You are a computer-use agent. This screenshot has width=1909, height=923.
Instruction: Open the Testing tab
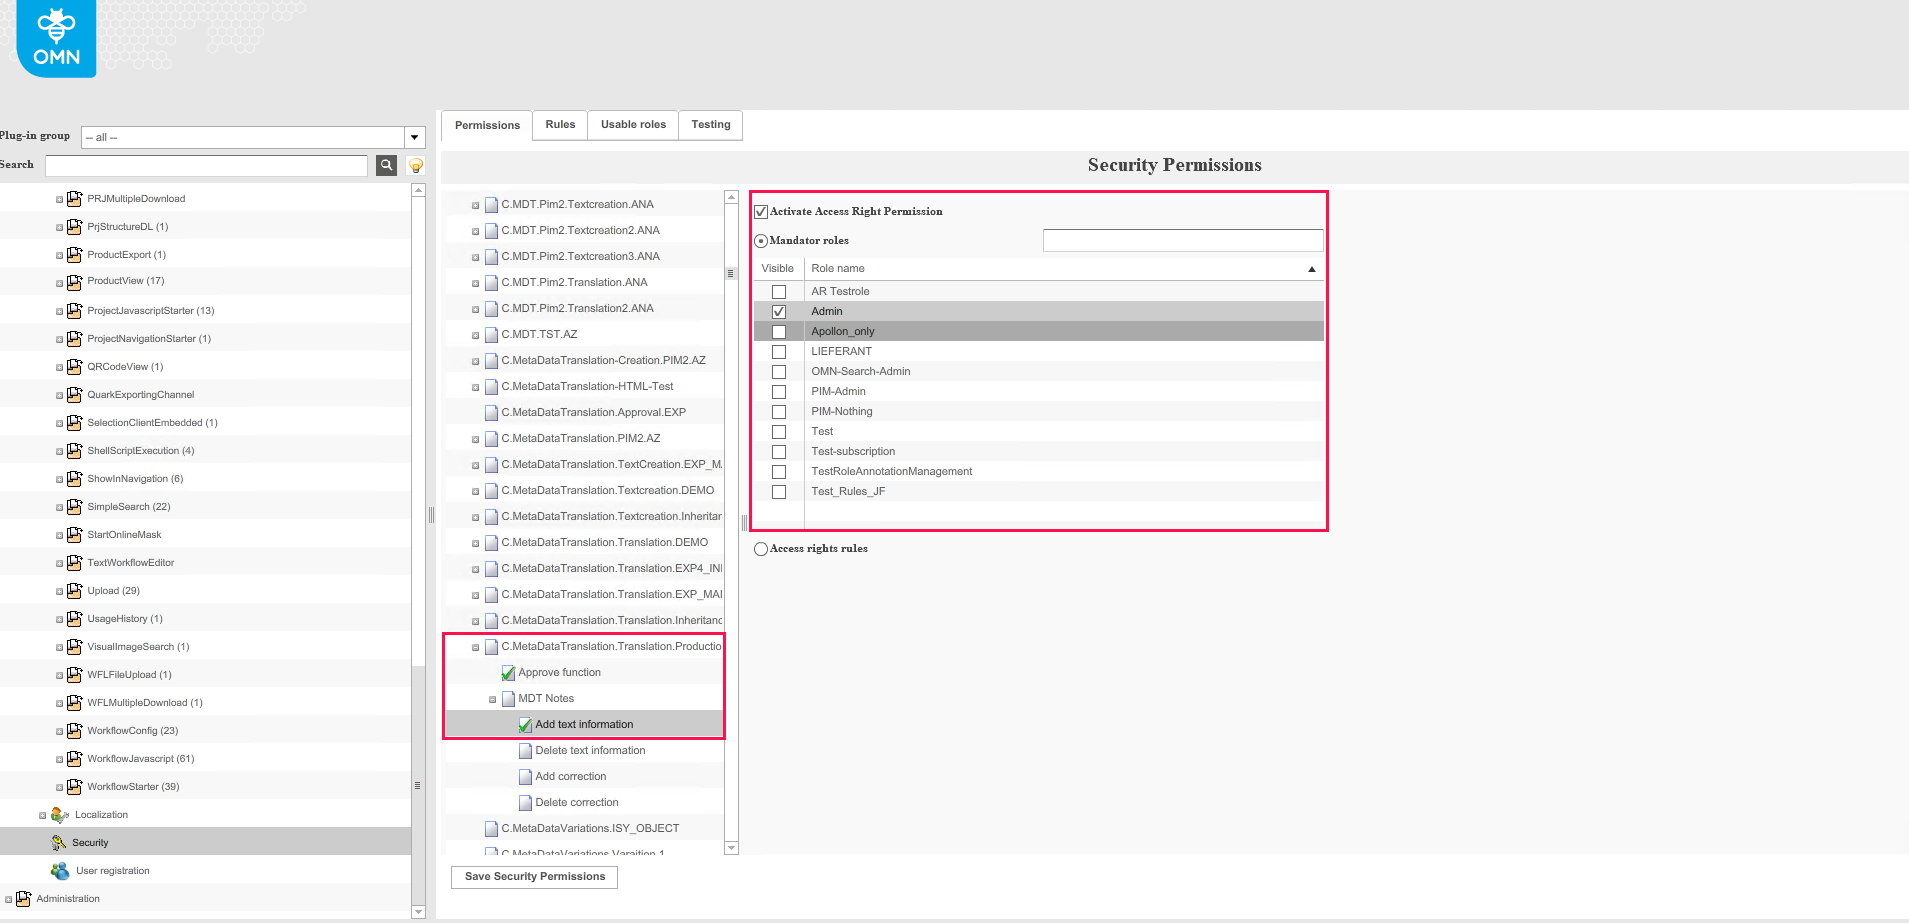click(710, 124)
